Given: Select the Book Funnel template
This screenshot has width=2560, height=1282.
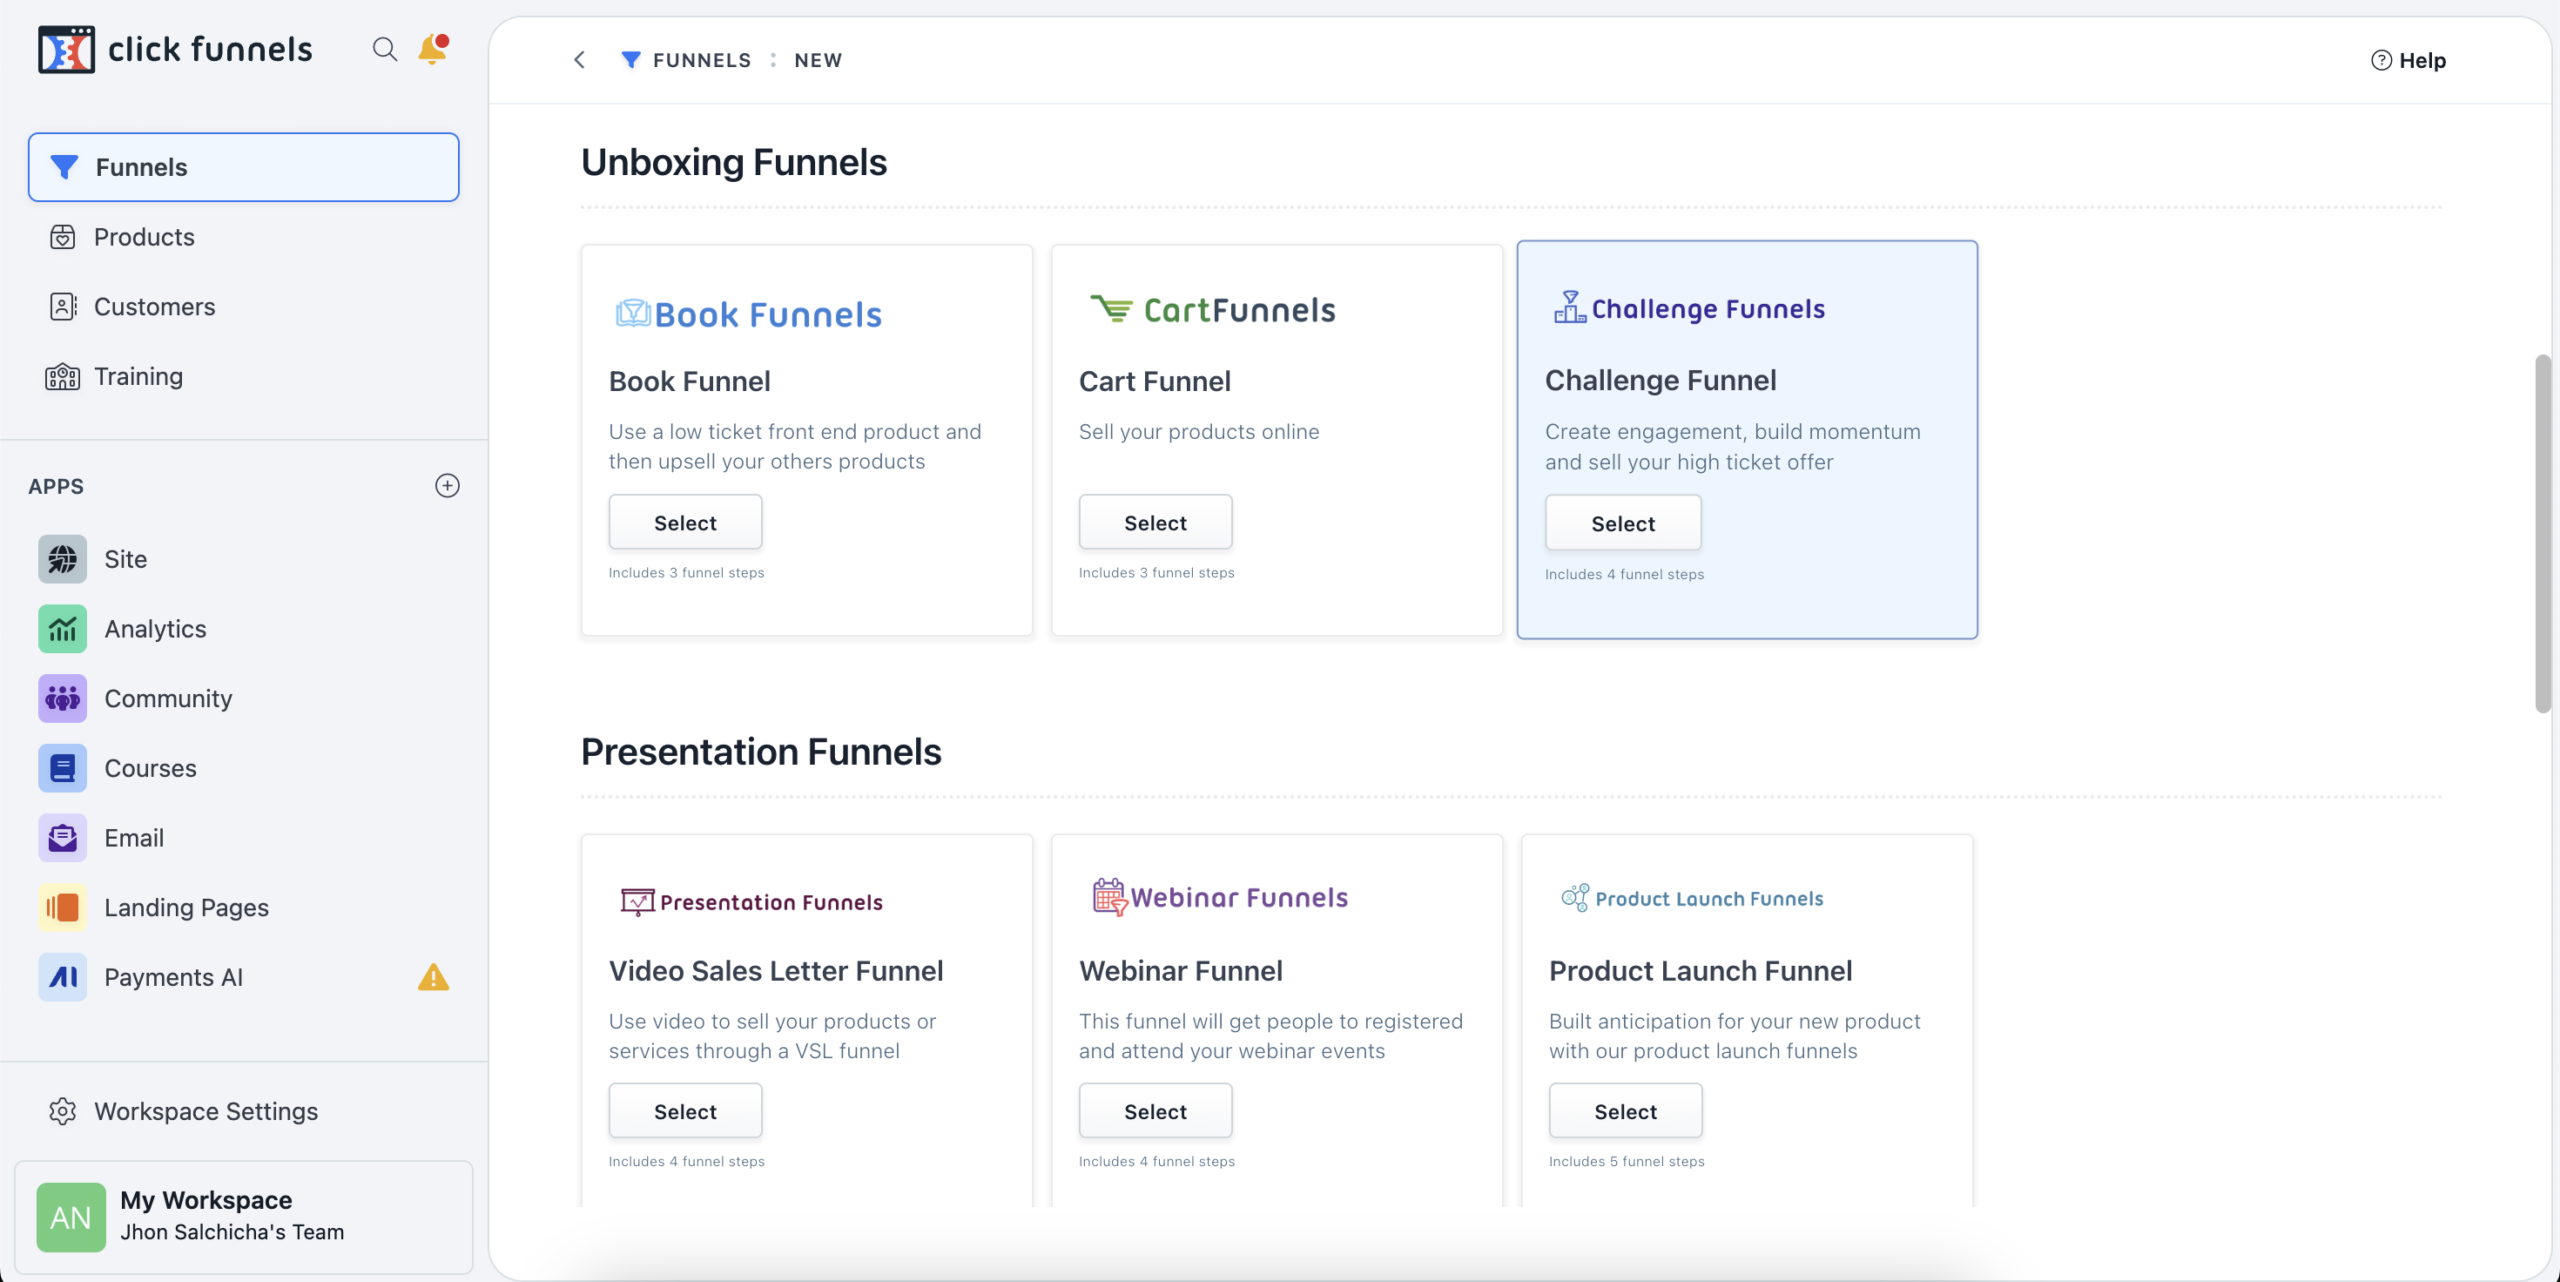Looking at the screenshot, I should (x=685, y=523).
